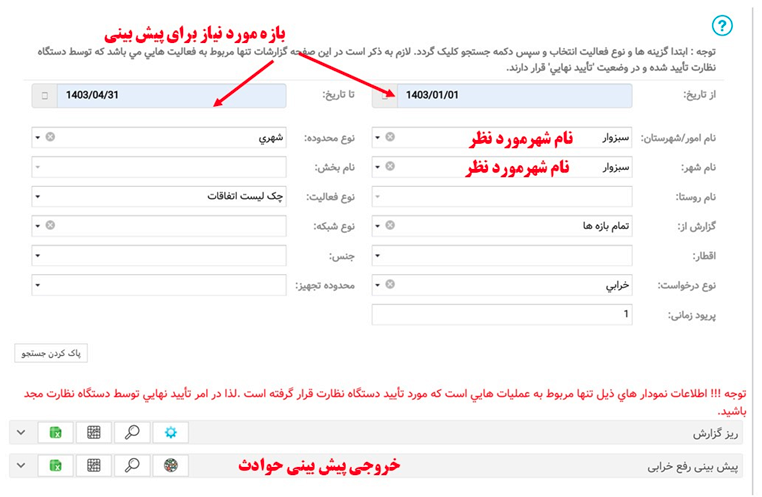The height and width of the screenshot is (497, 762).
Task: Clear the نوع محدوده selection (شهري)
Action: coord(50,138)
